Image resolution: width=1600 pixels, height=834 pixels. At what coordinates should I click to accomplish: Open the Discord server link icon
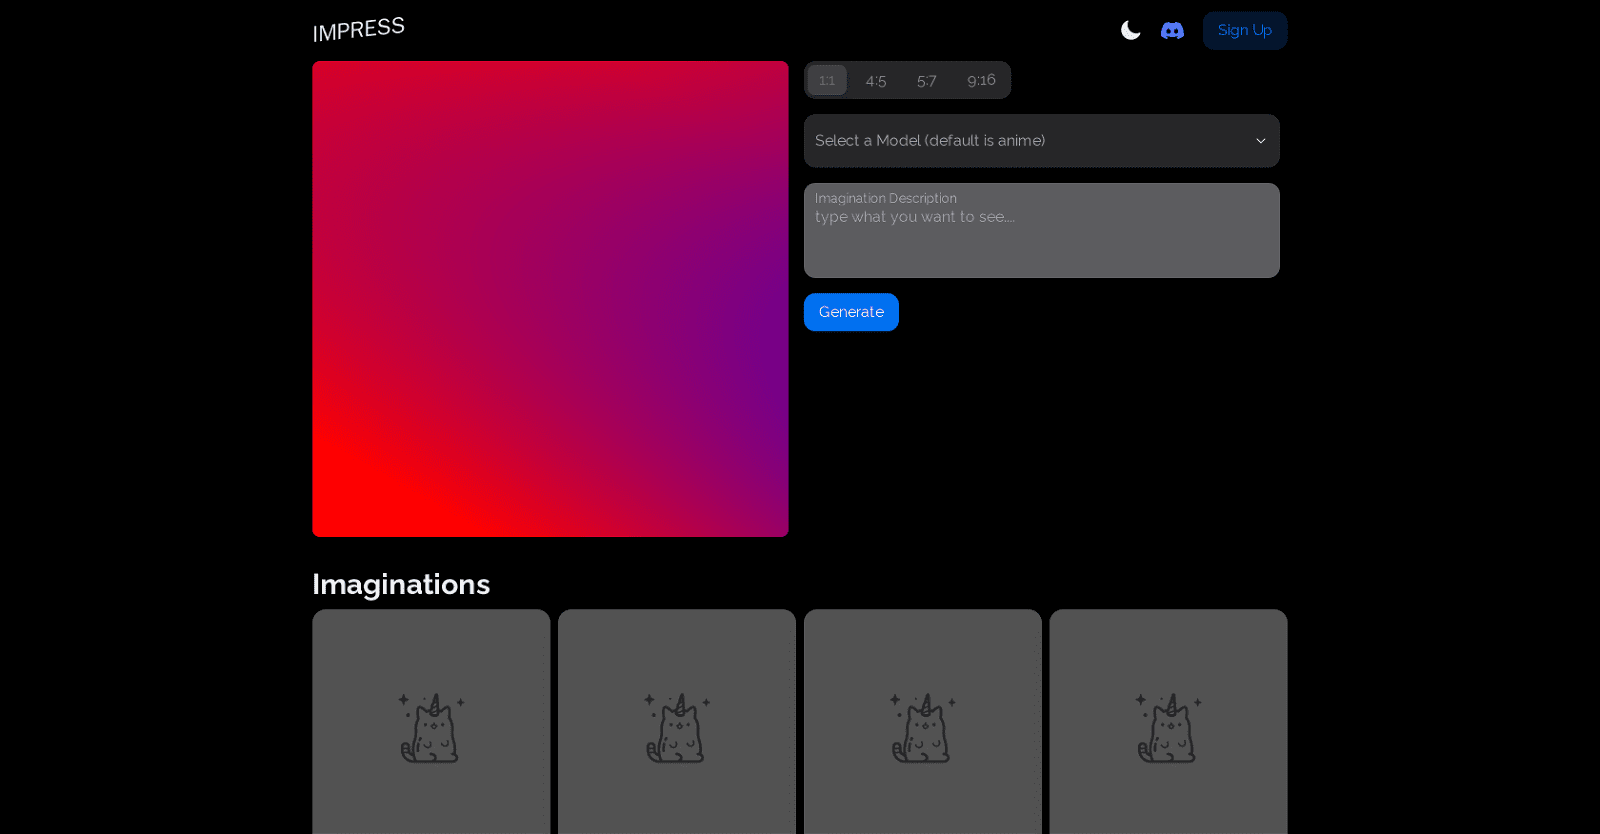tap(1172, 31)
